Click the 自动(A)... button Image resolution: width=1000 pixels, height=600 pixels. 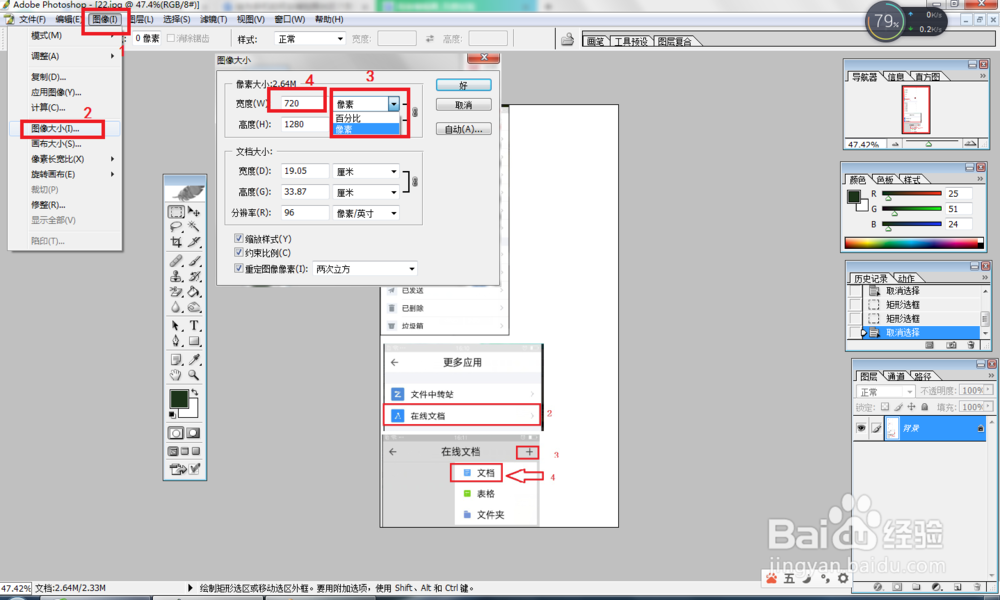coord(464,129)
